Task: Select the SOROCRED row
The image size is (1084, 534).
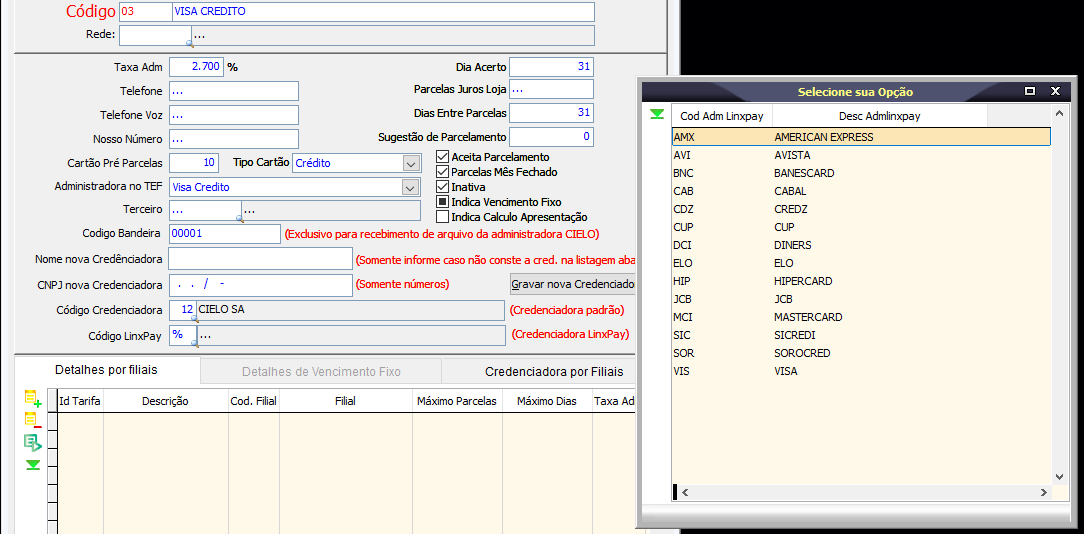Action: (861, 353)
